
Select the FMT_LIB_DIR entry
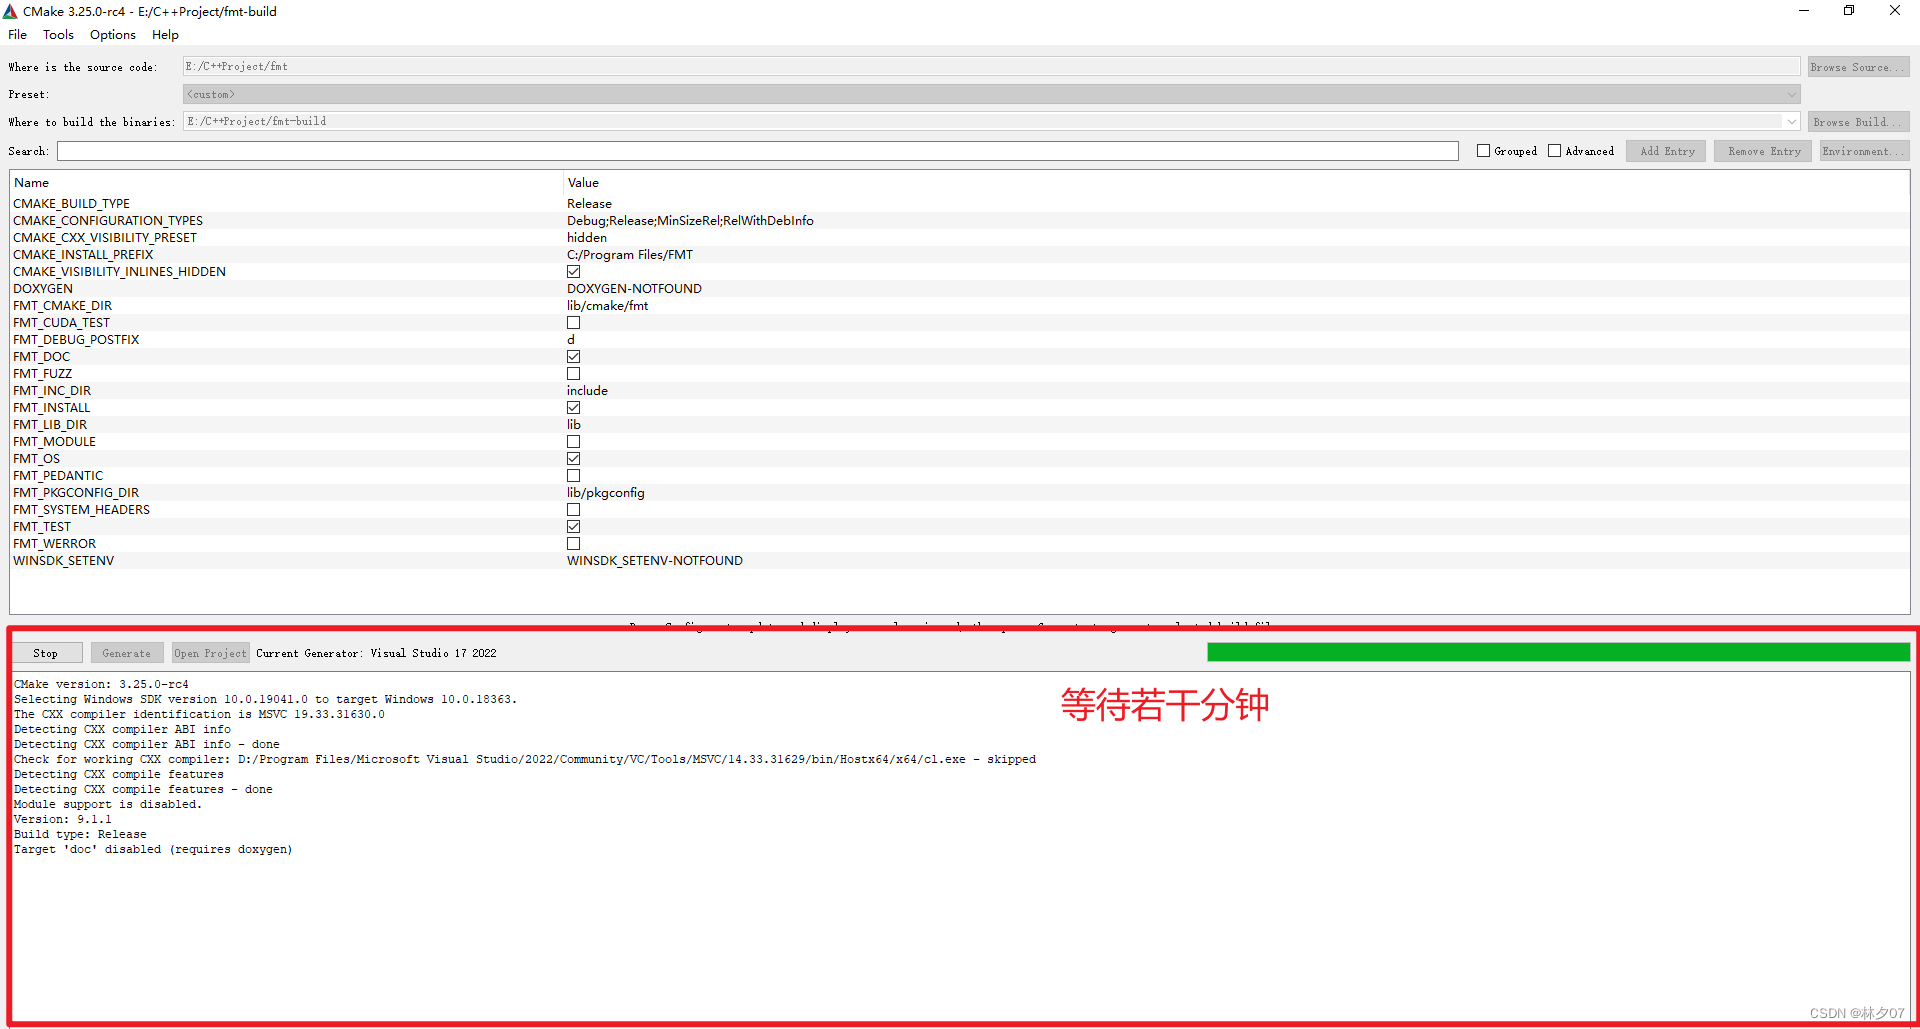(x=50, y=425)
